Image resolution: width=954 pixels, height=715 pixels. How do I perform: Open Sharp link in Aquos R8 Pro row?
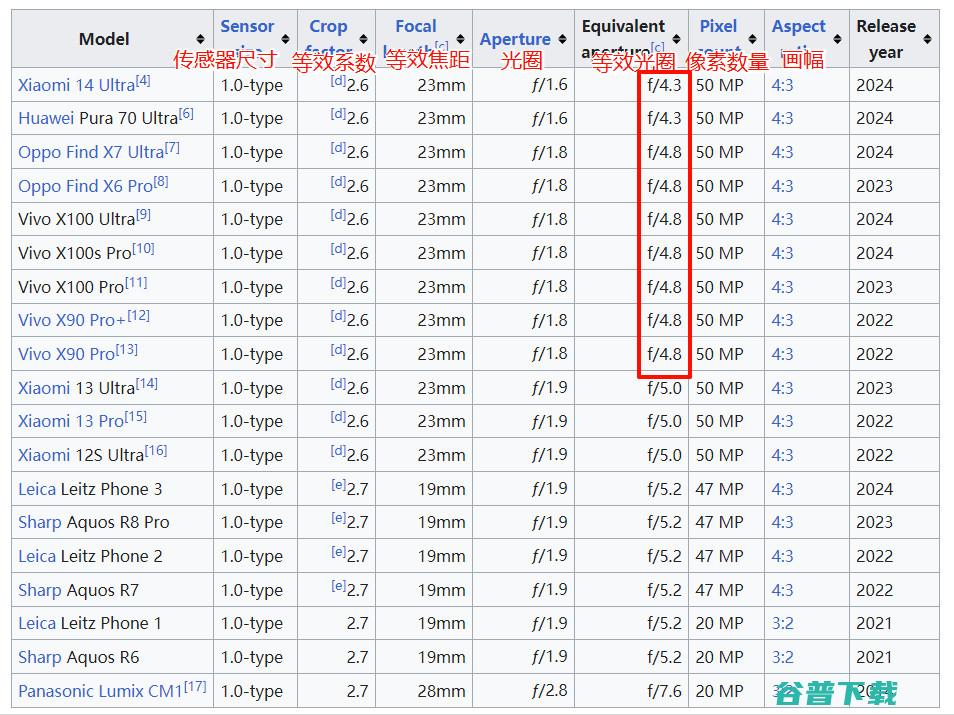tap(39, 522)
